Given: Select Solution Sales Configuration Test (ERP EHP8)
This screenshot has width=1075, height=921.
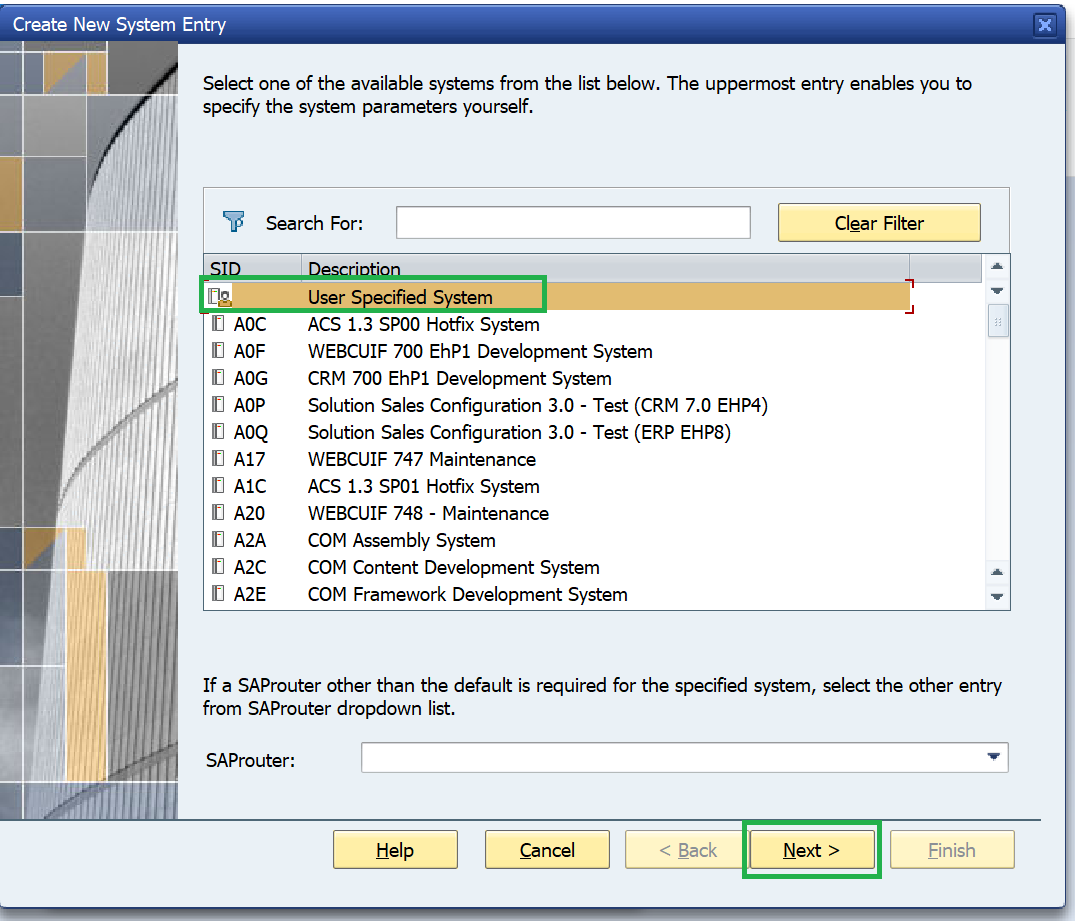Looking at the screenshot, I should tap(519, 432).
